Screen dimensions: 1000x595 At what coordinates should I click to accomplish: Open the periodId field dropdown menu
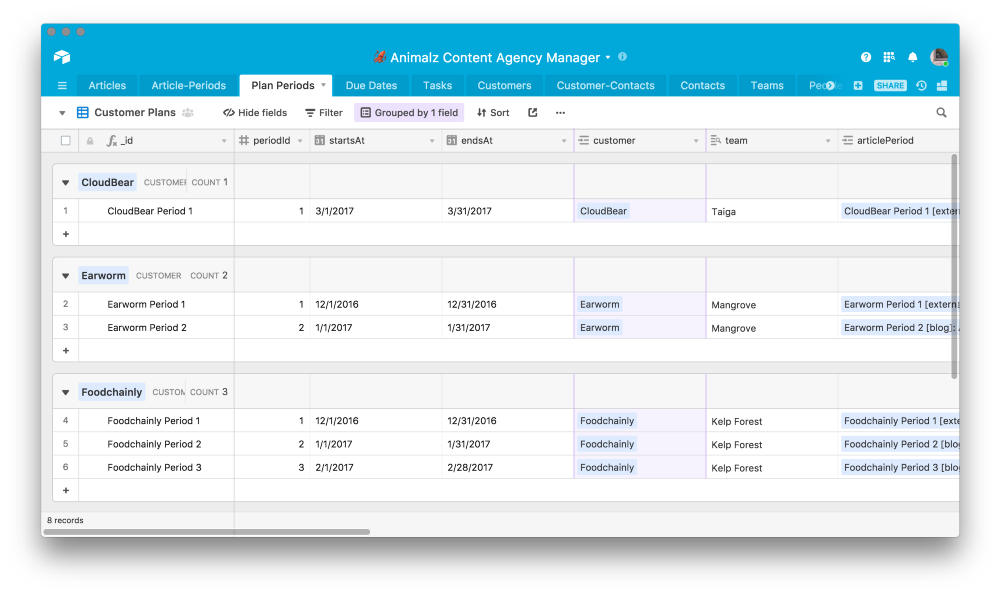coord(300,141)
